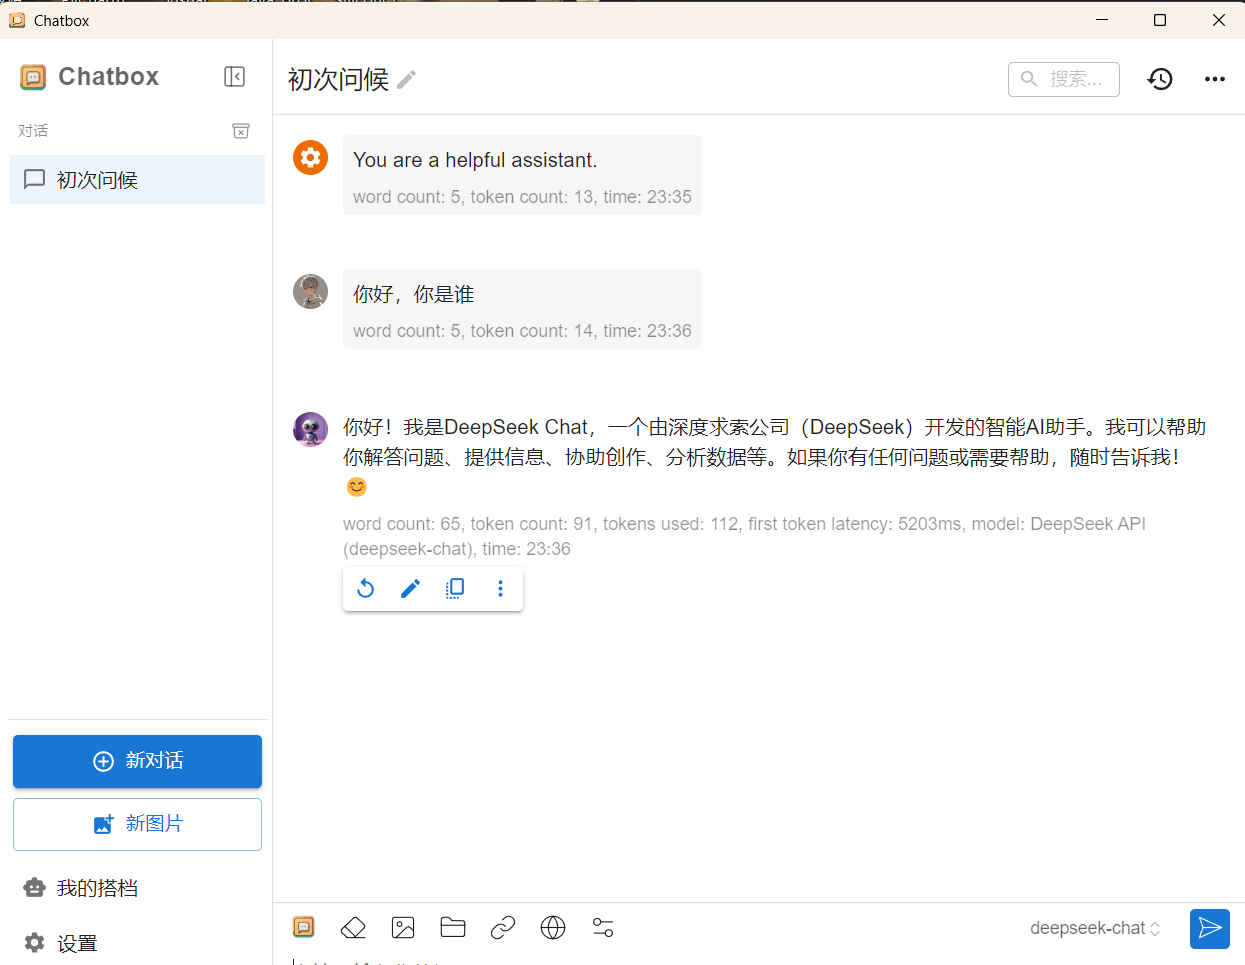Click the user avatar beside 你好，你是谁

coord(311,291)
